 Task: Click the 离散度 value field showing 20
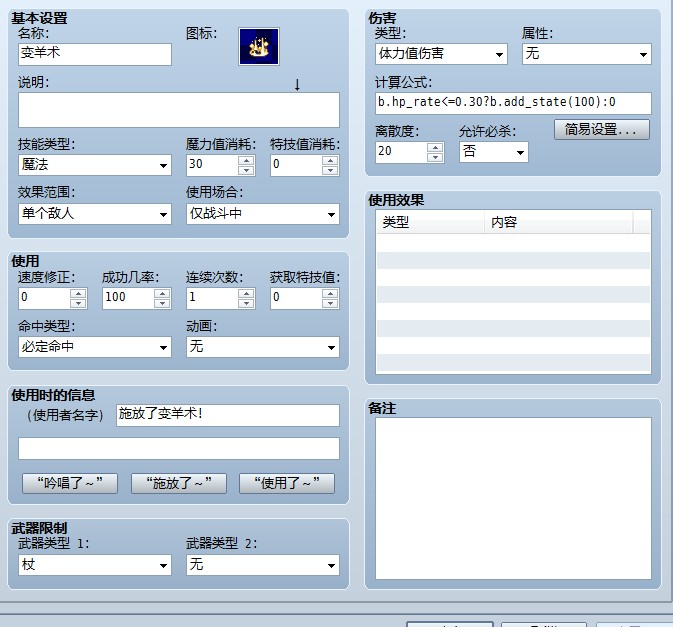401,152
